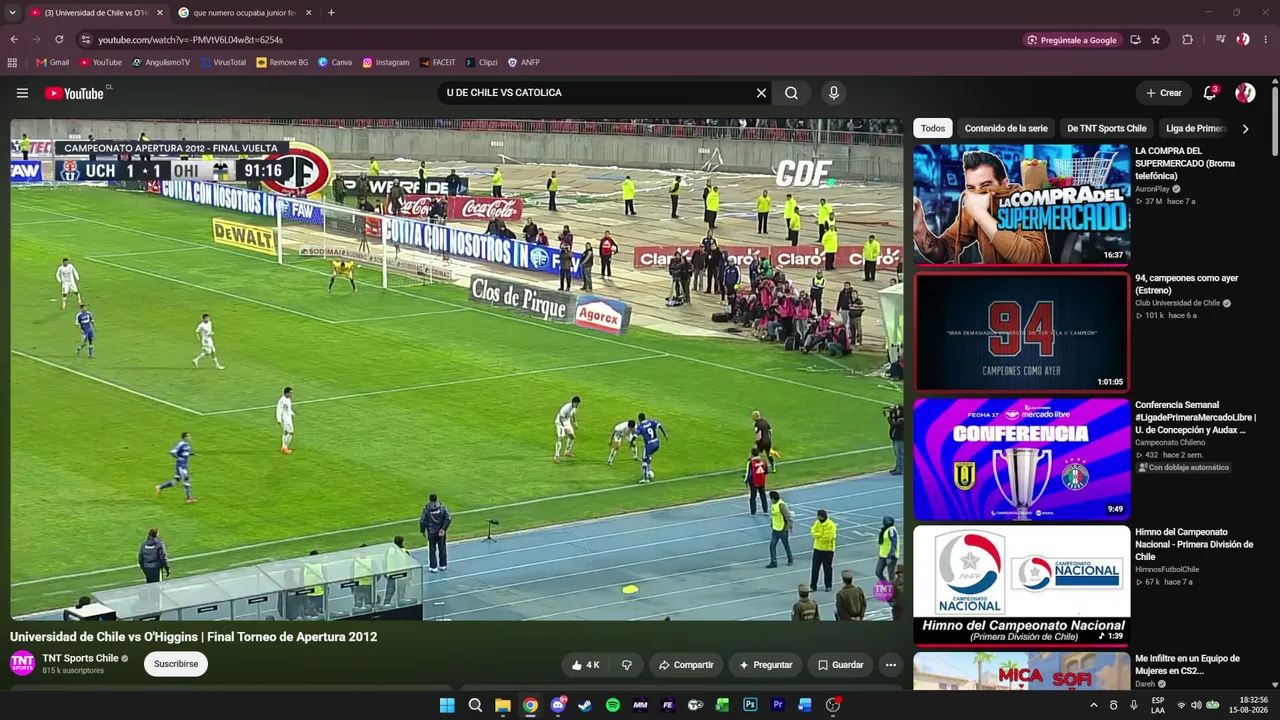Open the FACEIT bookmark
1280x720 pixels.
click(x=438, y=62)
